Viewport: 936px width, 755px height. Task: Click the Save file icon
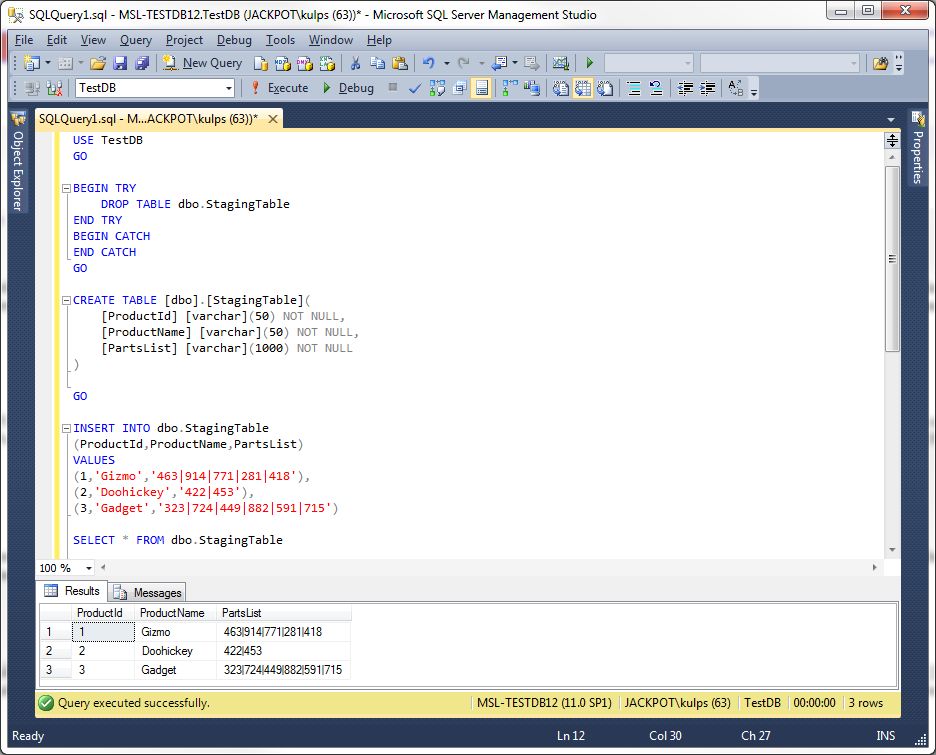pyautogui.click(x=120, y=63)
